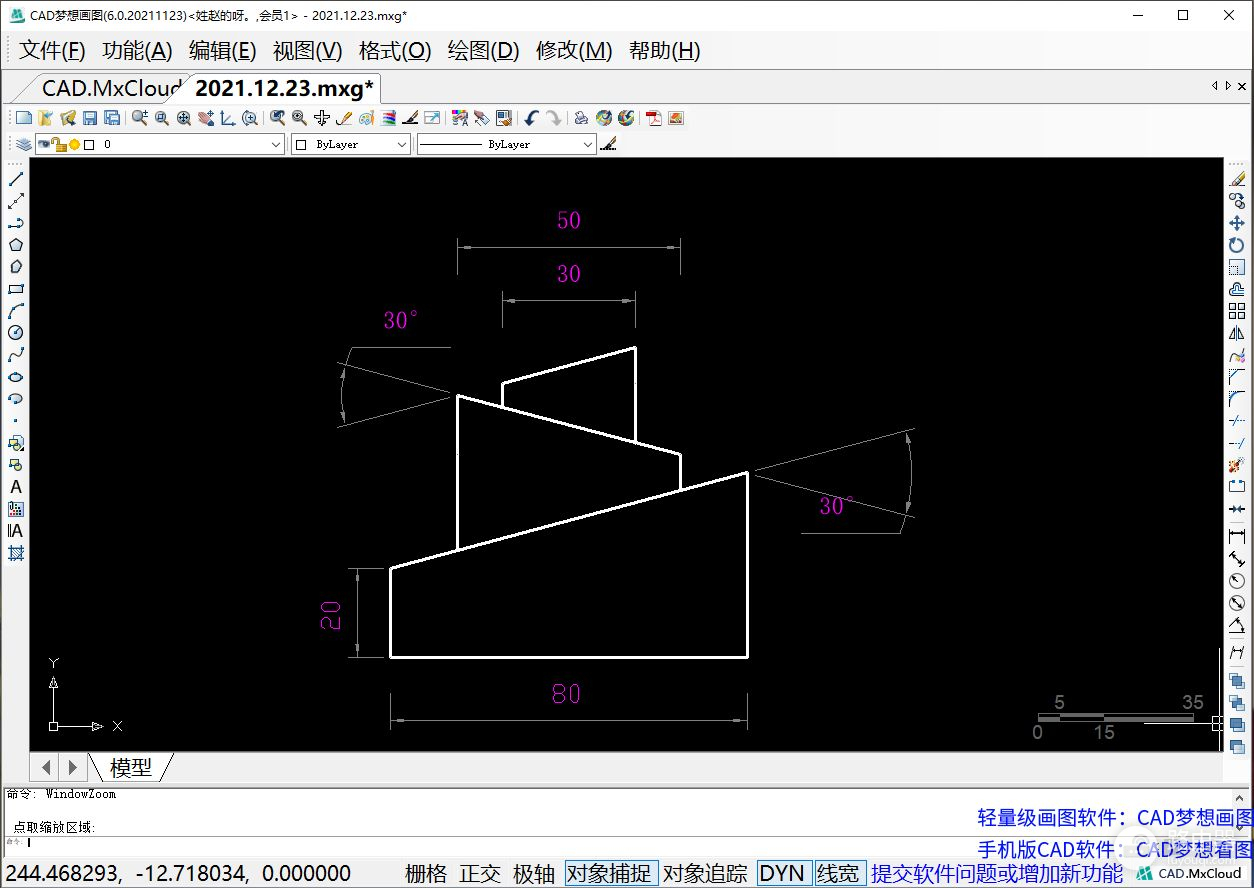Switch to the CAD.MxCloud tab
This screenshot has width=1254, height=888.
tap(110, 88)
